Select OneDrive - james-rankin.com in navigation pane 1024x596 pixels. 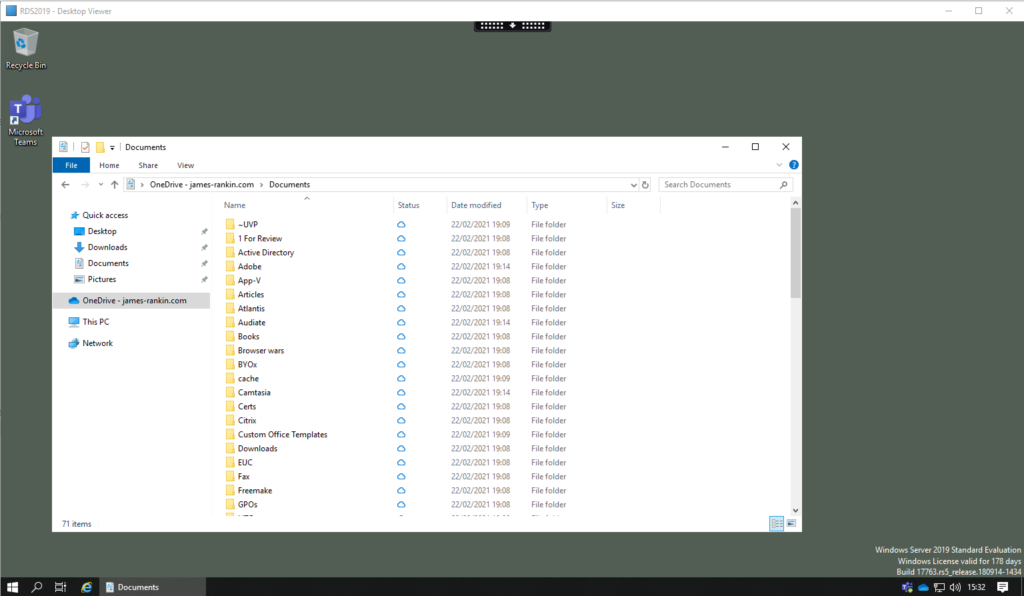(134, 300)
